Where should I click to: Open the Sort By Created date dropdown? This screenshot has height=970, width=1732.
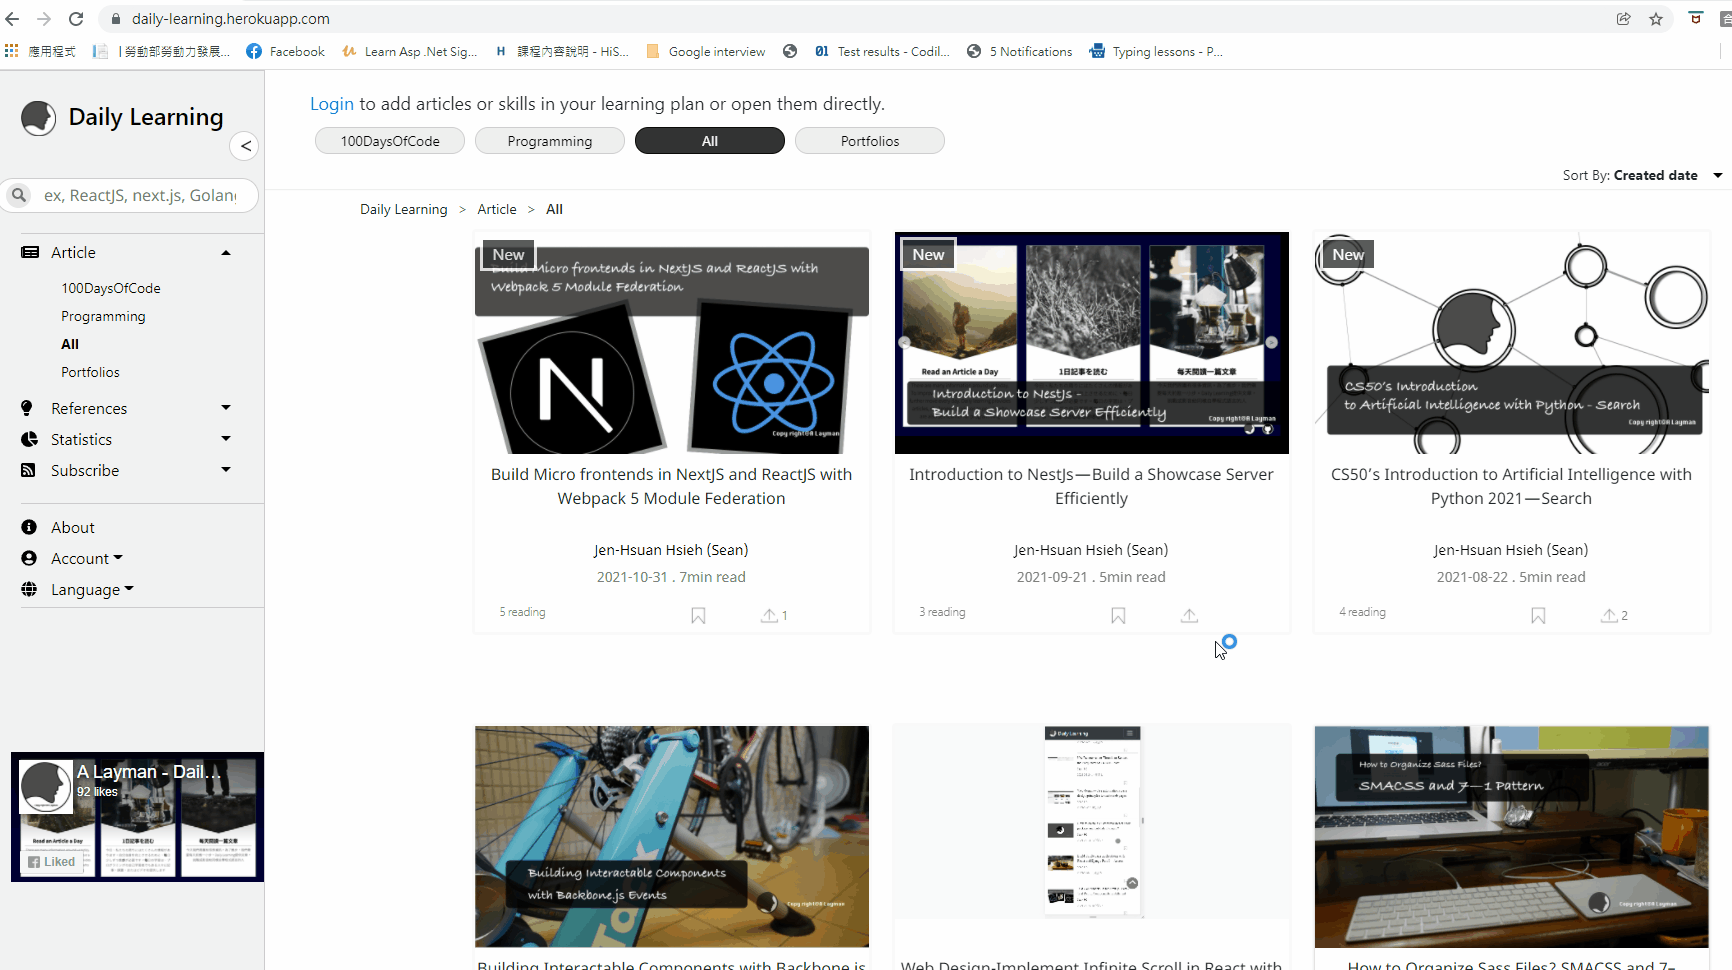click(1643, 175)
